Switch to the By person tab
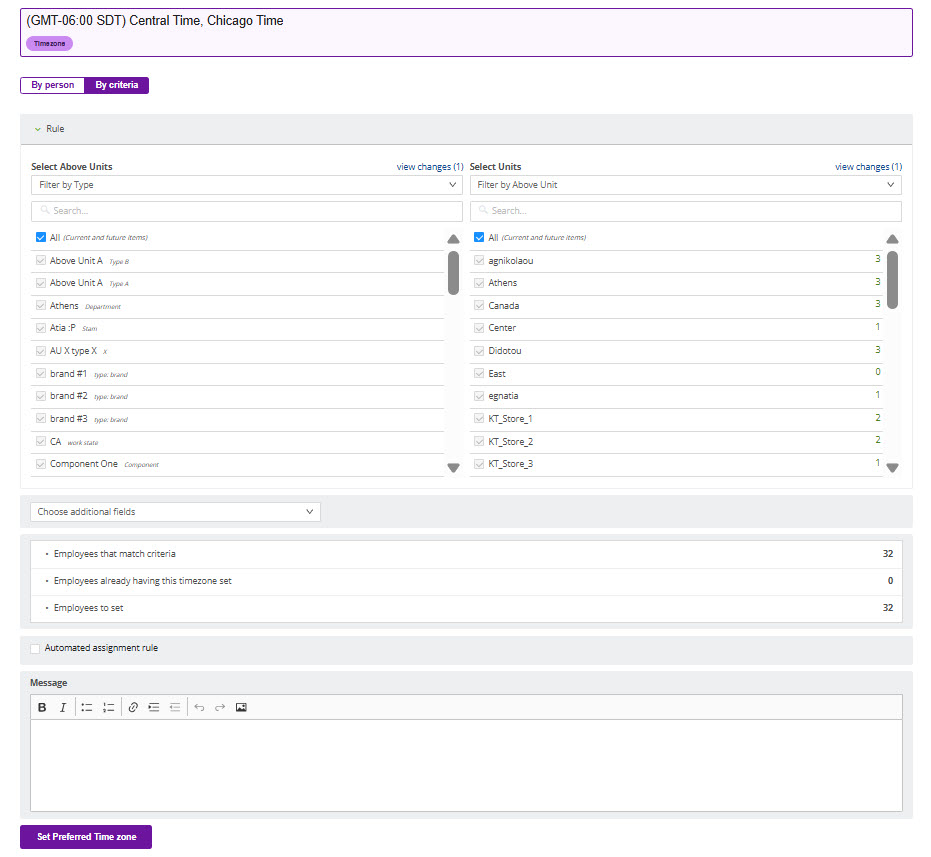Image resolution: width=931 pixels, height=857 pixels. (x=52, y=85)
